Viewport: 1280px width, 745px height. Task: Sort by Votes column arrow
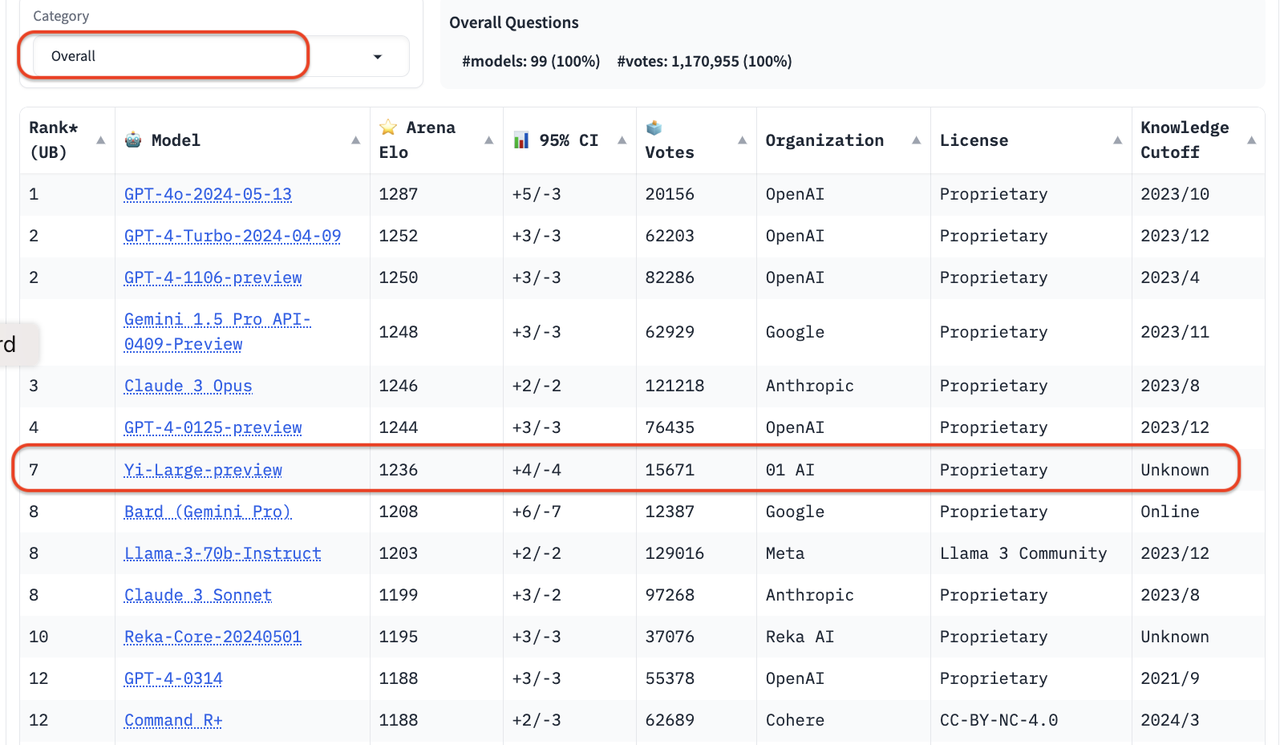742,141
